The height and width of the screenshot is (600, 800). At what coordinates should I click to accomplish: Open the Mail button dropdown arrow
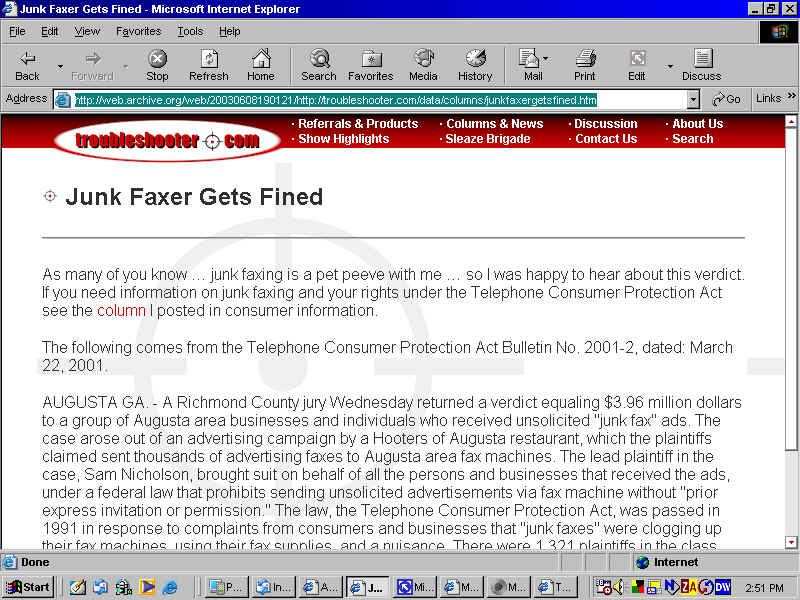(545, 58)
